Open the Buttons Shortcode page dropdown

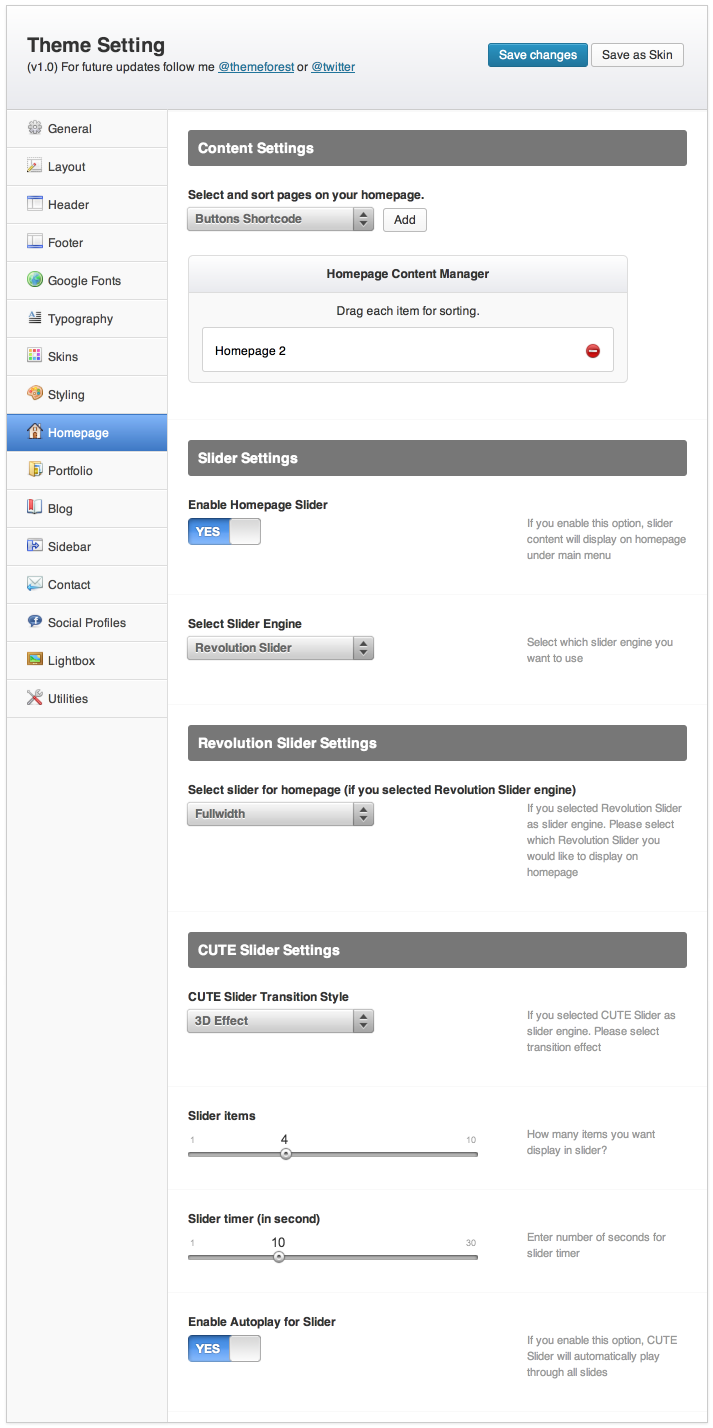tap(280, 219)
